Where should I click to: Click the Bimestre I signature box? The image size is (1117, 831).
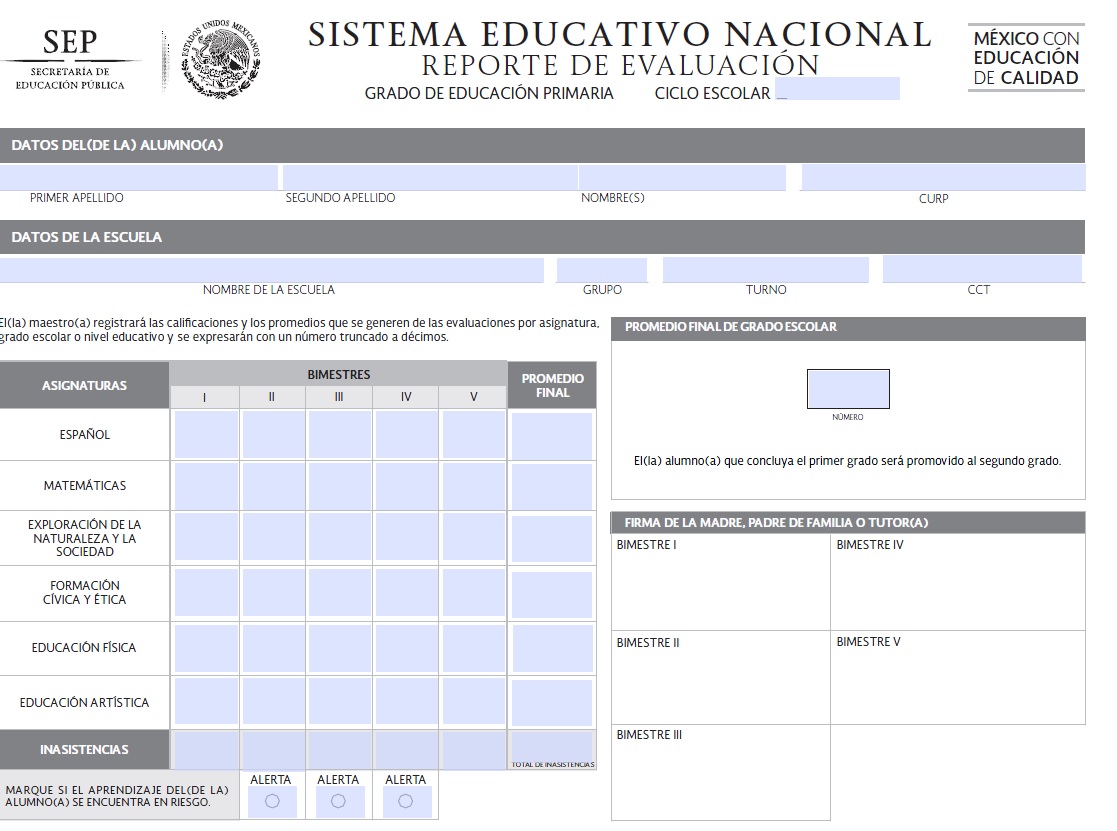tap(721, 582)
